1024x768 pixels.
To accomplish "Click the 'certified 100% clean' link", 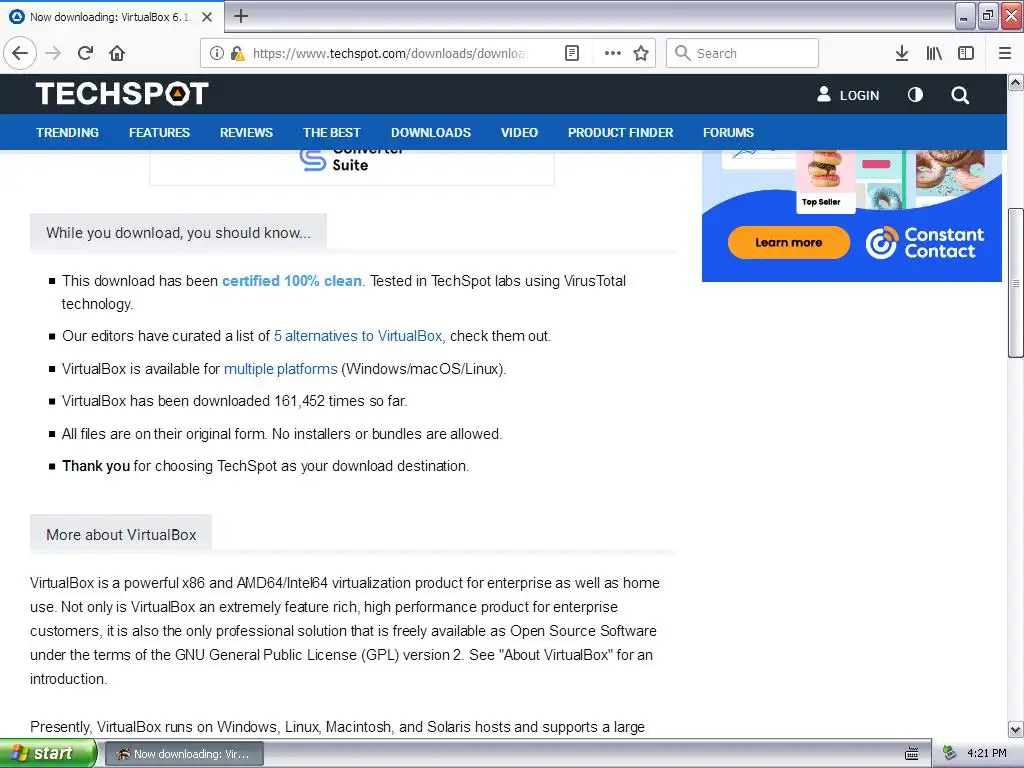I will (292, 281).
